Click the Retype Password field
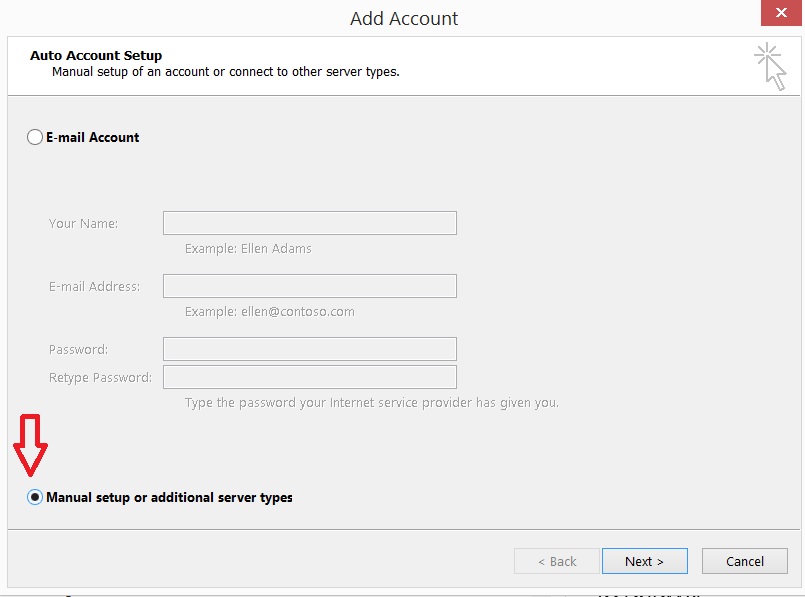Screen dimensions: 805x597 (x=308, y=377)
